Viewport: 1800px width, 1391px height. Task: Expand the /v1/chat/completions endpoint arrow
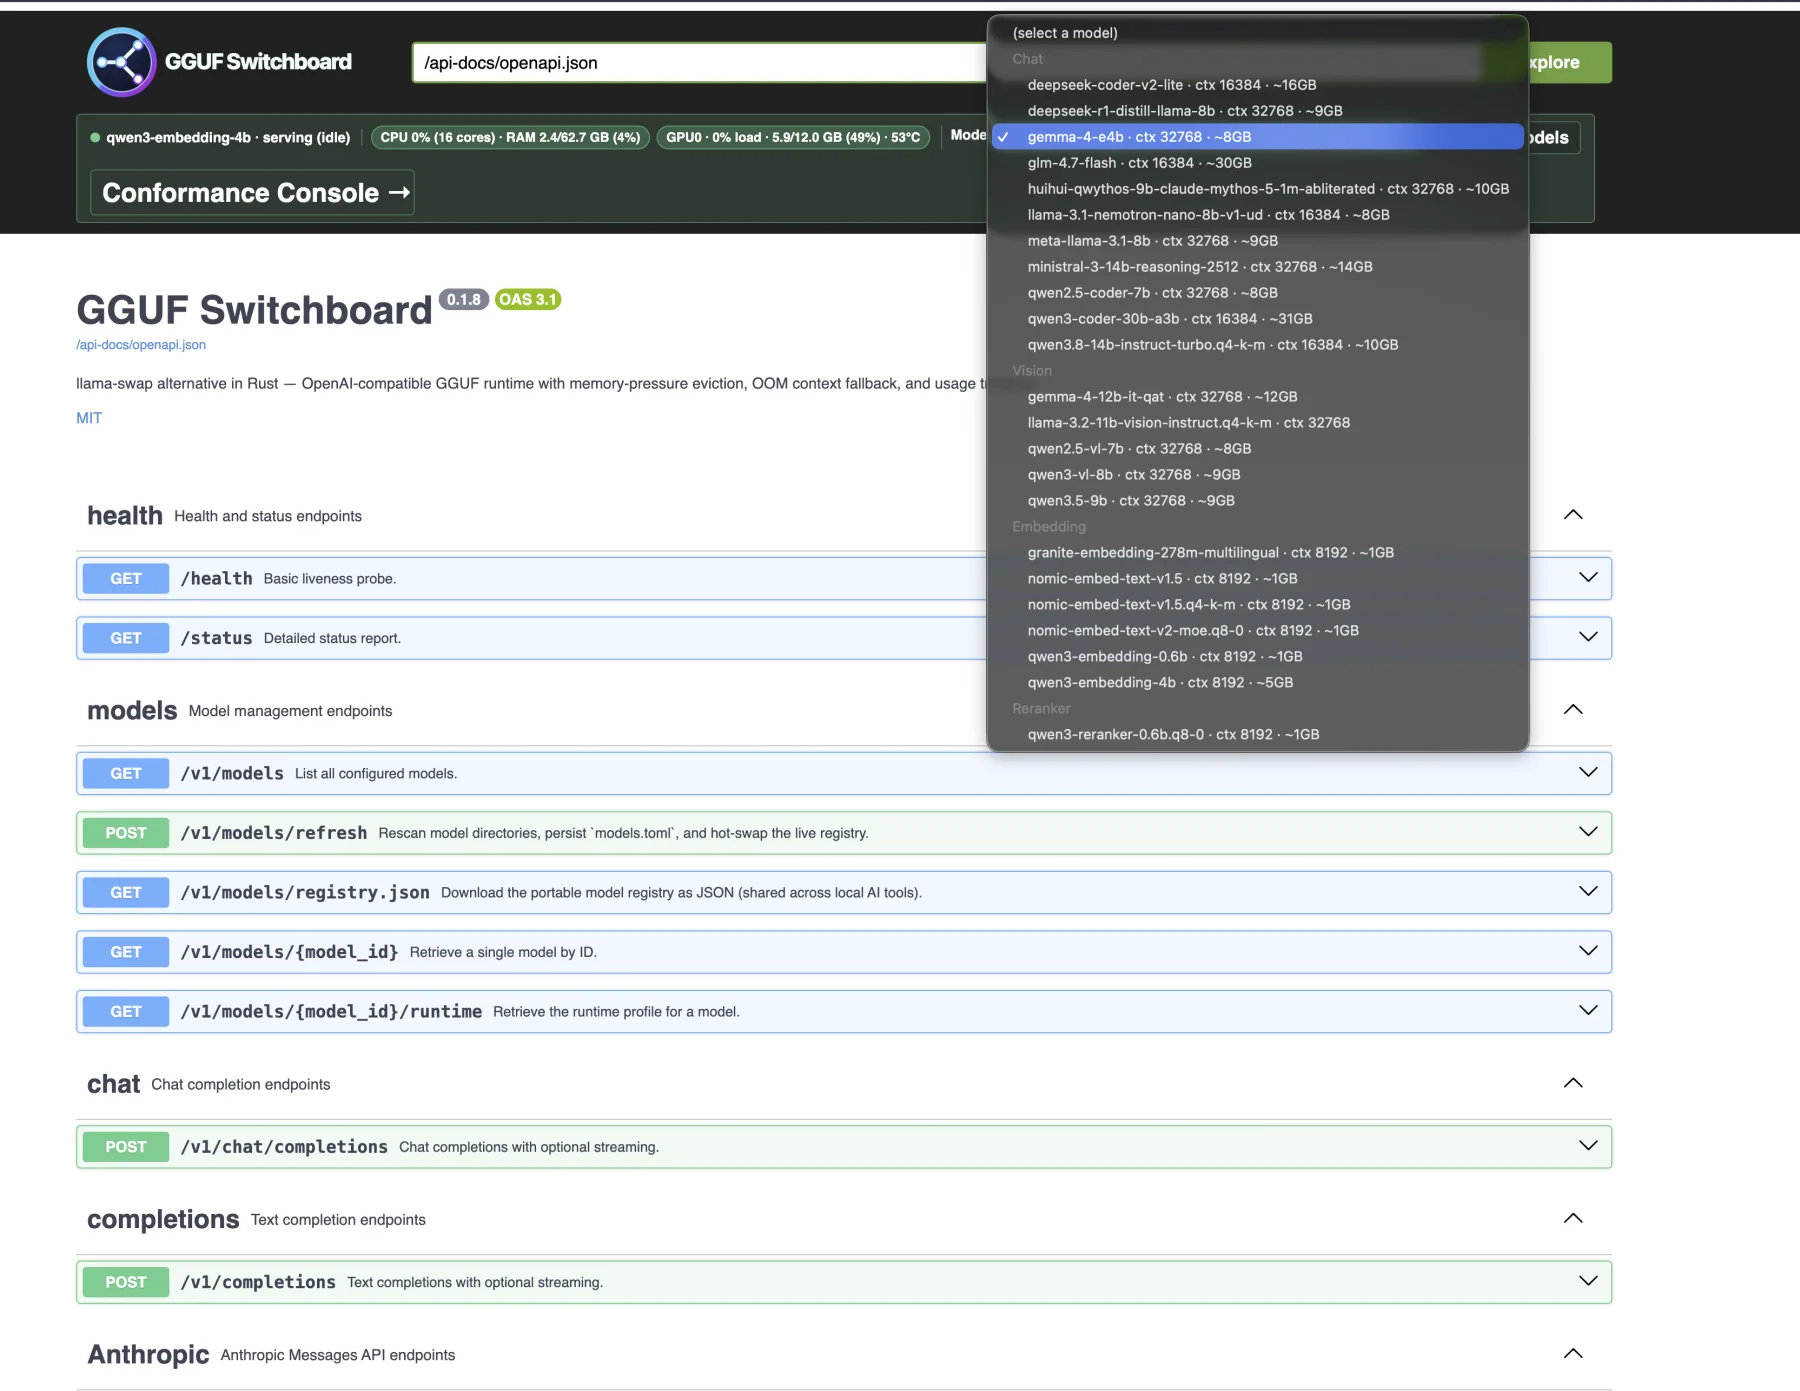coord(1588,1146)
